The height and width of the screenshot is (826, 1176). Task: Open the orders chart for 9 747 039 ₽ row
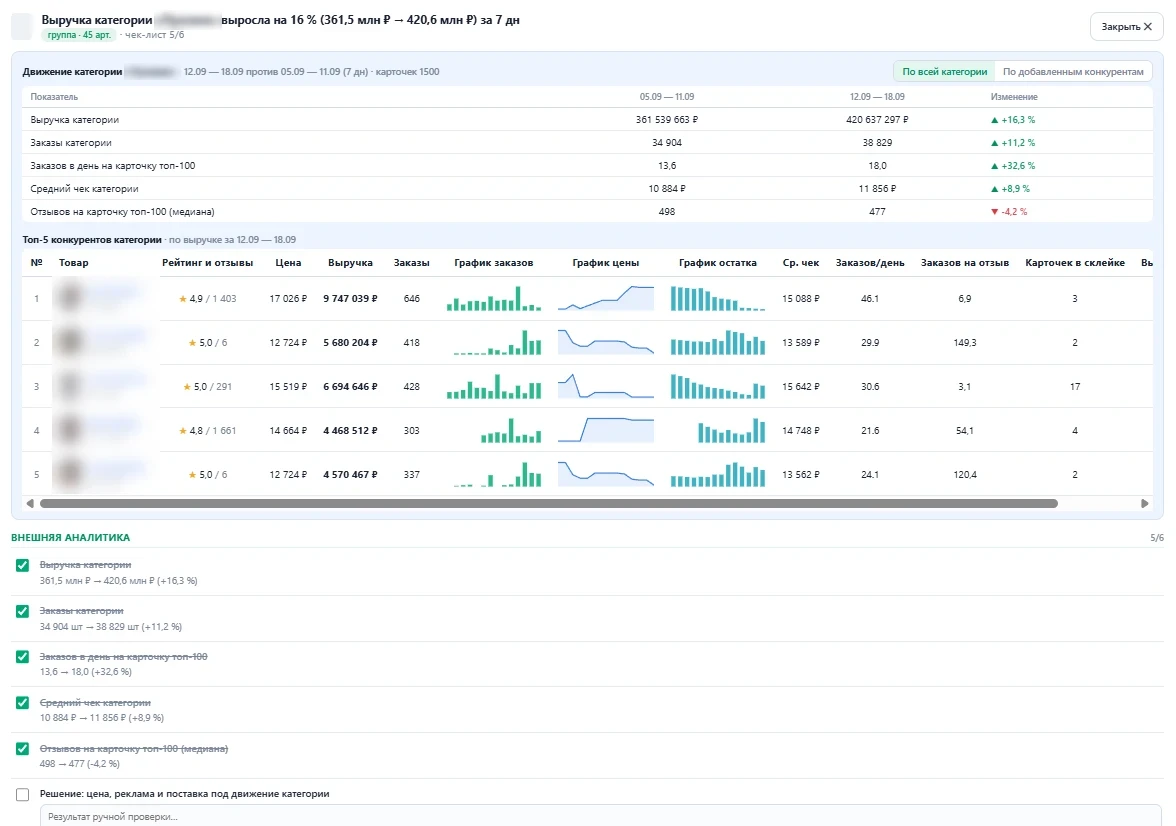[x=494, y=298]
